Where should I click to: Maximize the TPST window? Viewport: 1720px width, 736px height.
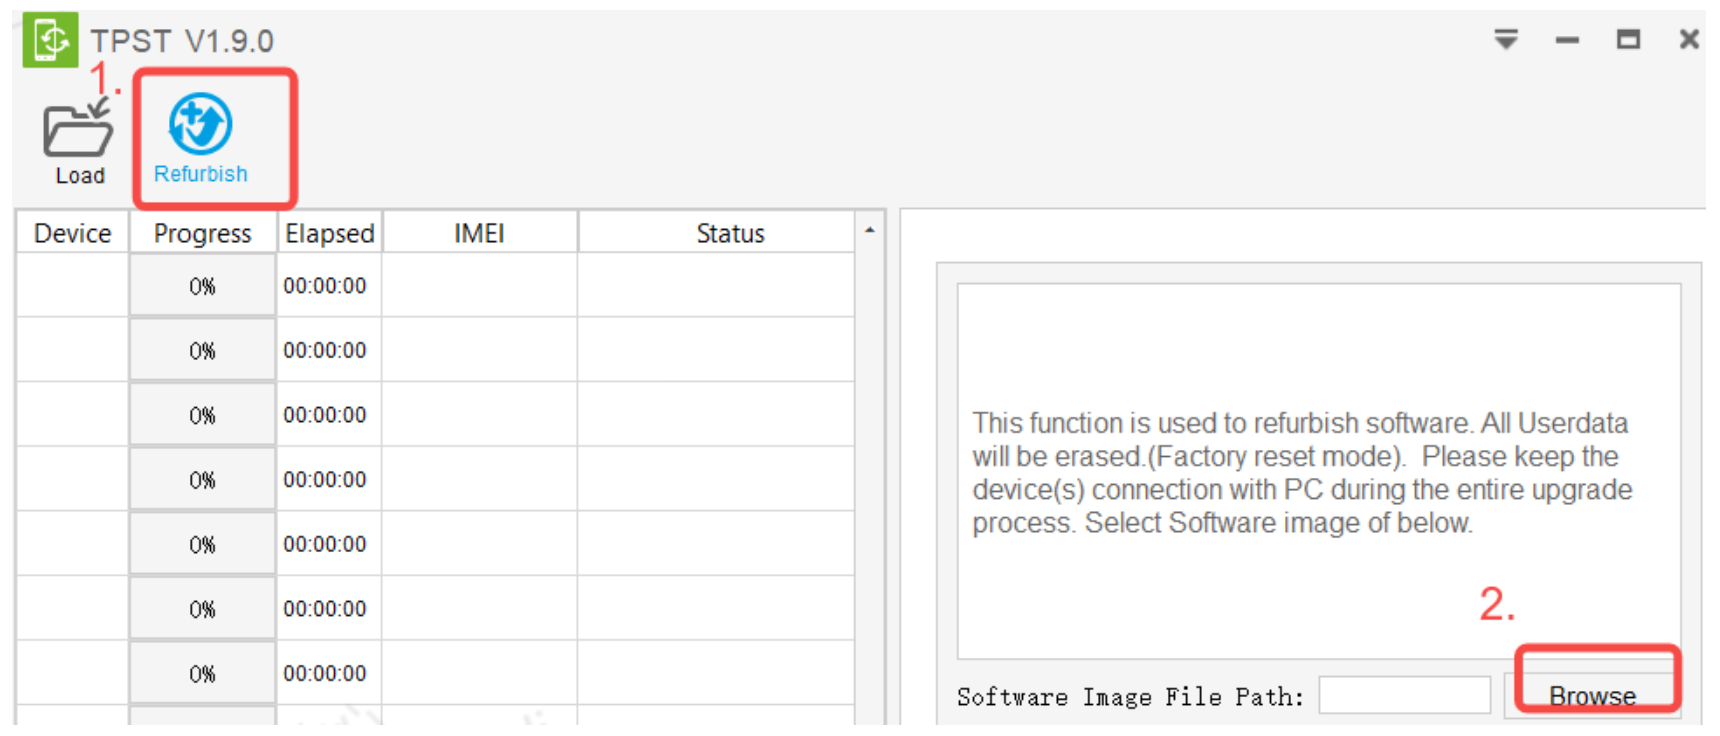pyautogui.click(x=1628, y=40)
